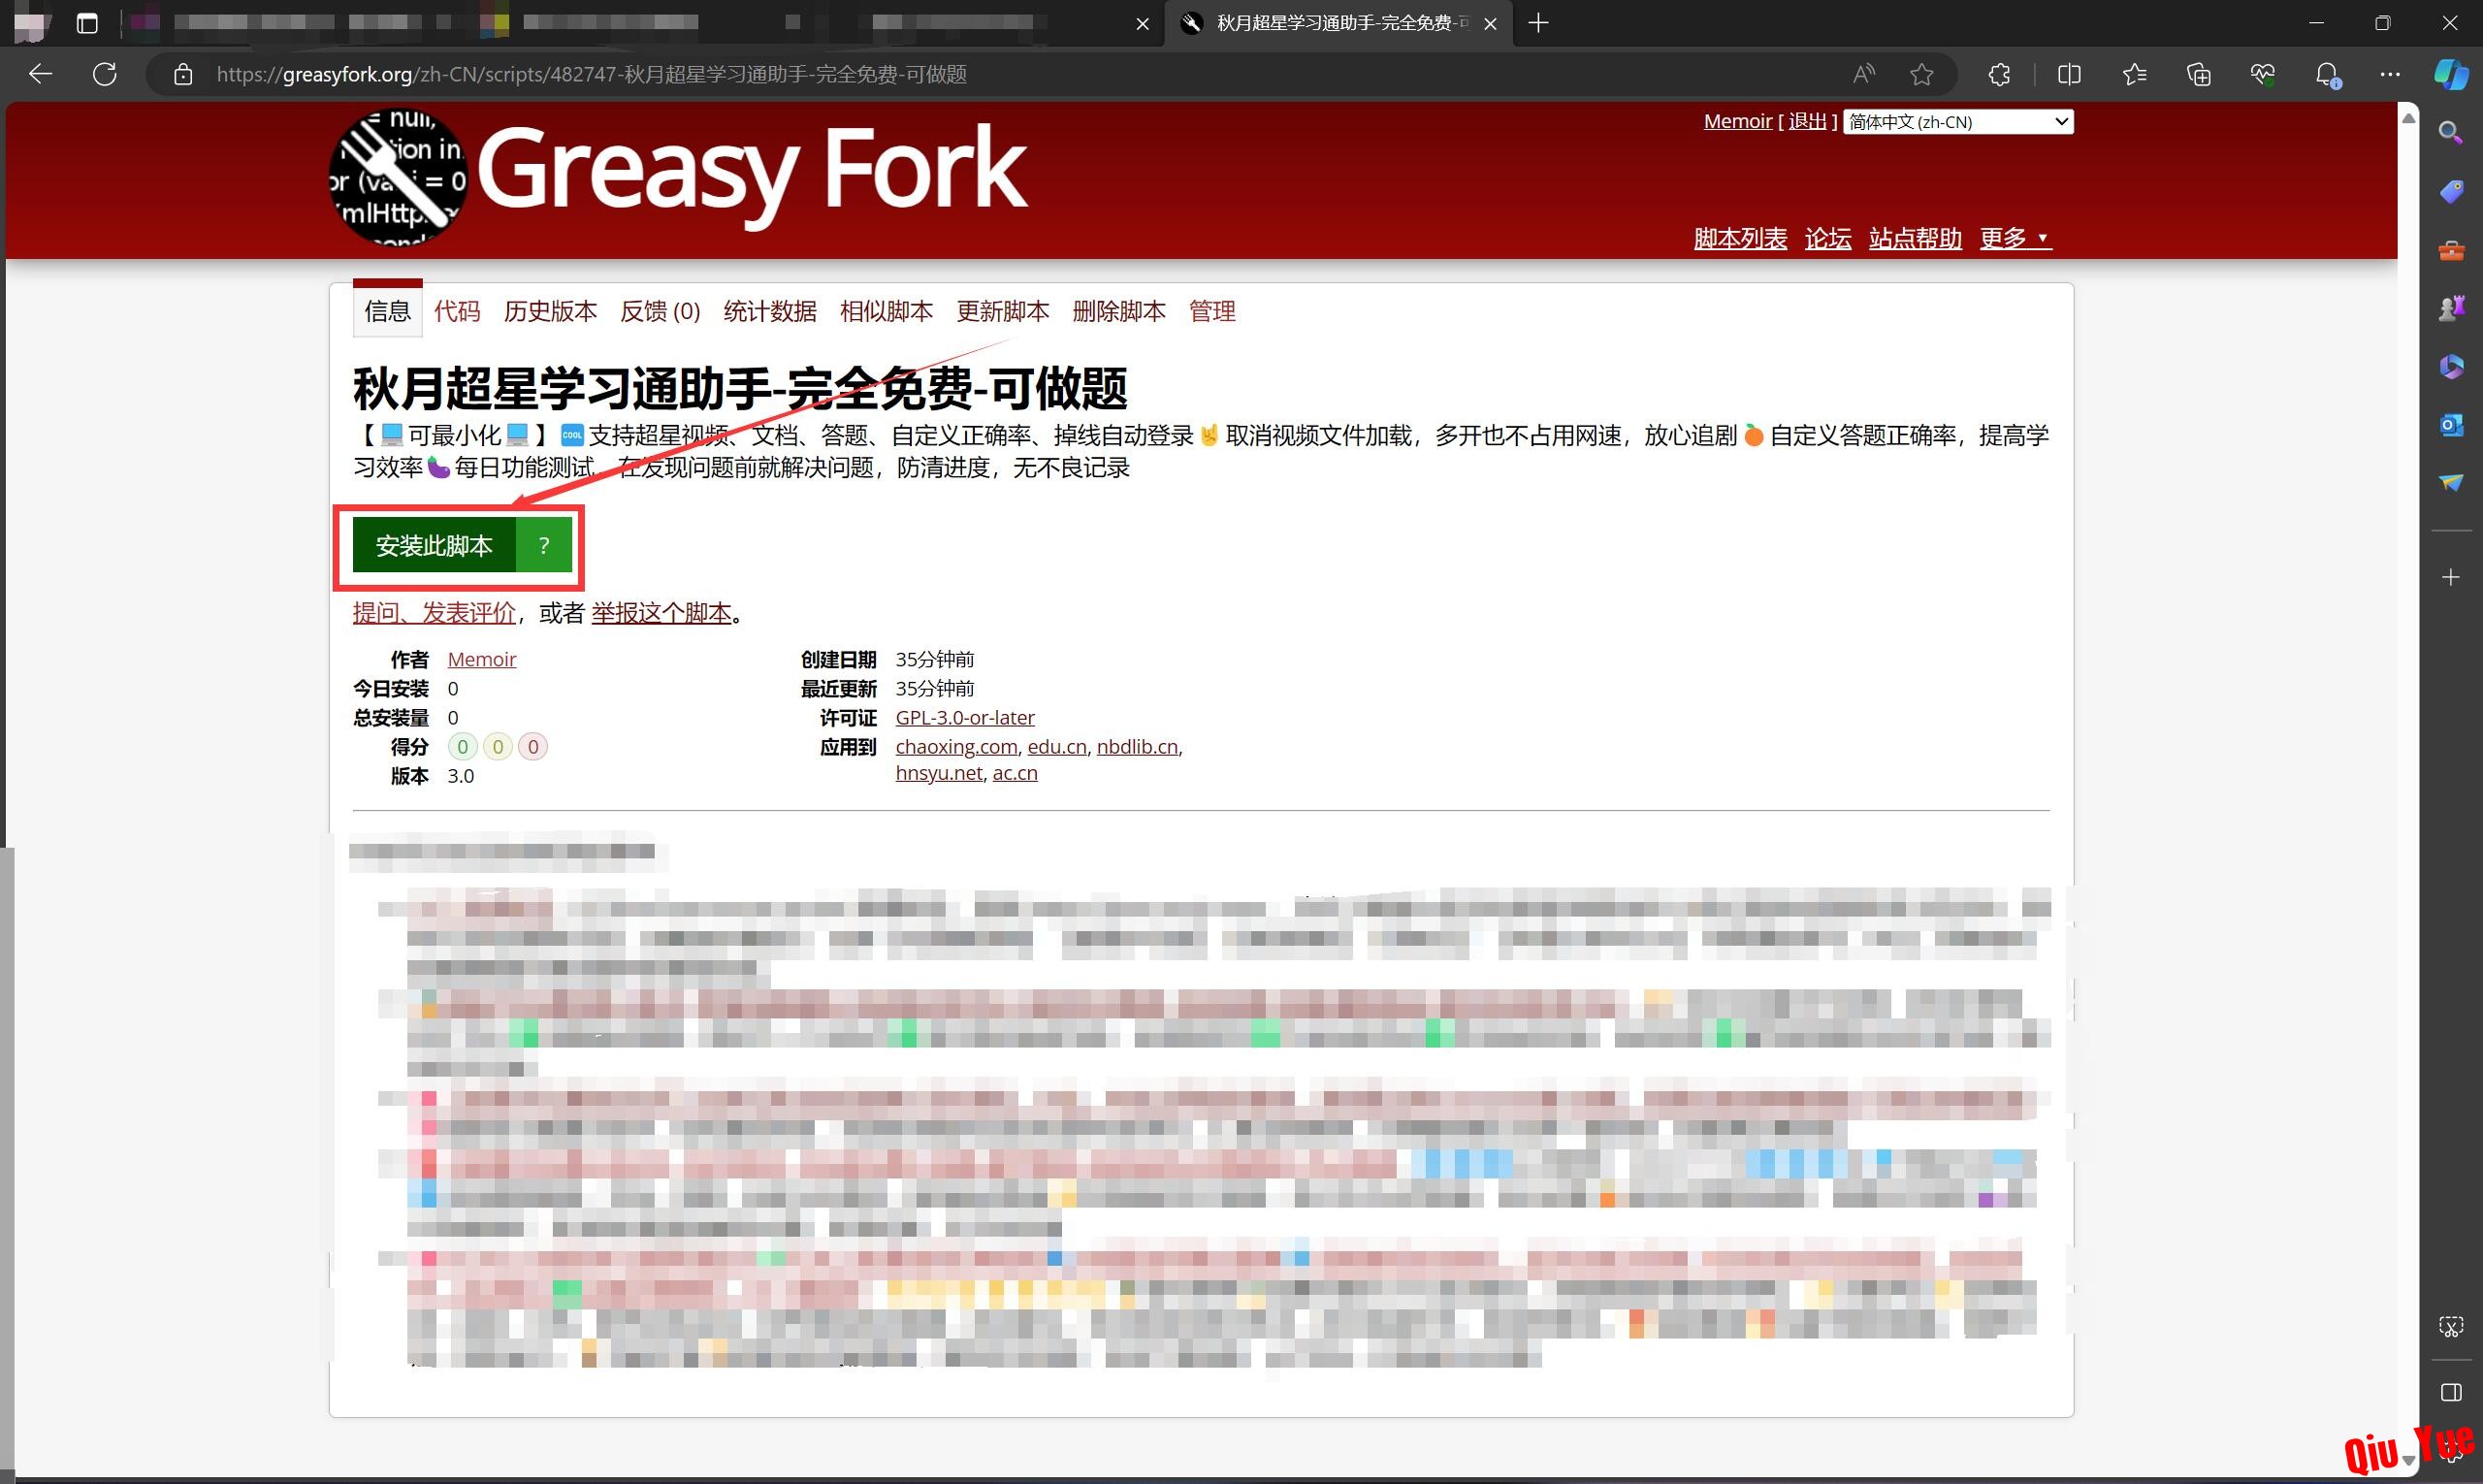Switch to the 历史版本 tab
2483x1484 pixels.
(x=550, y=311)
